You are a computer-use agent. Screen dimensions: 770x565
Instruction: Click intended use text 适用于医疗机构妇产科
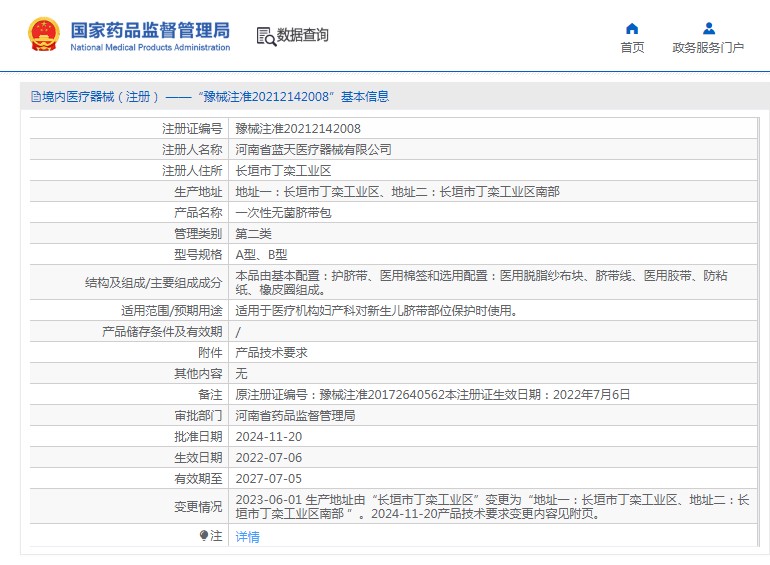click(376, 311)
